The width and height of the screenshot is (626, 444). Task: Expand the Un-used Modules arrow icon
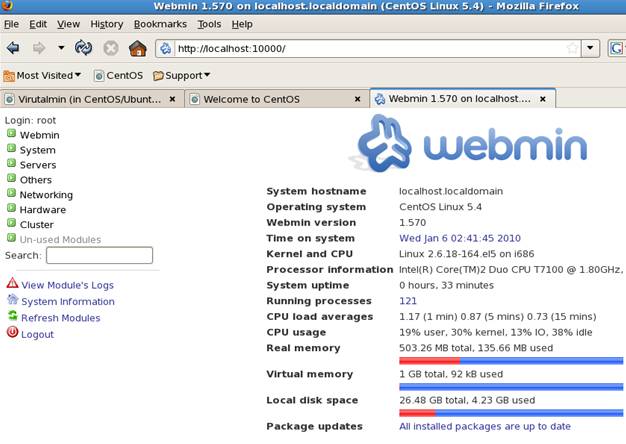click(12, 238)
